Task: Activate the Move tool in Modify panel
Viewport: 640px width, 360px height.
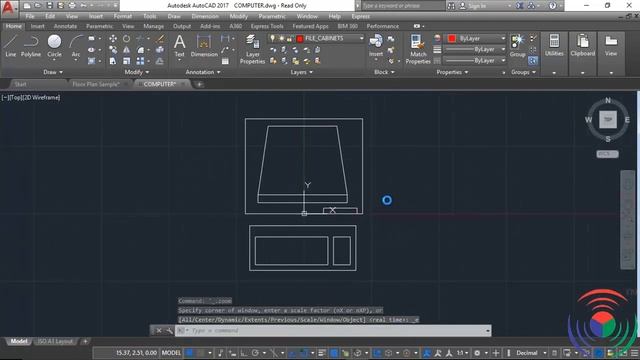Action: coord(113,38)
